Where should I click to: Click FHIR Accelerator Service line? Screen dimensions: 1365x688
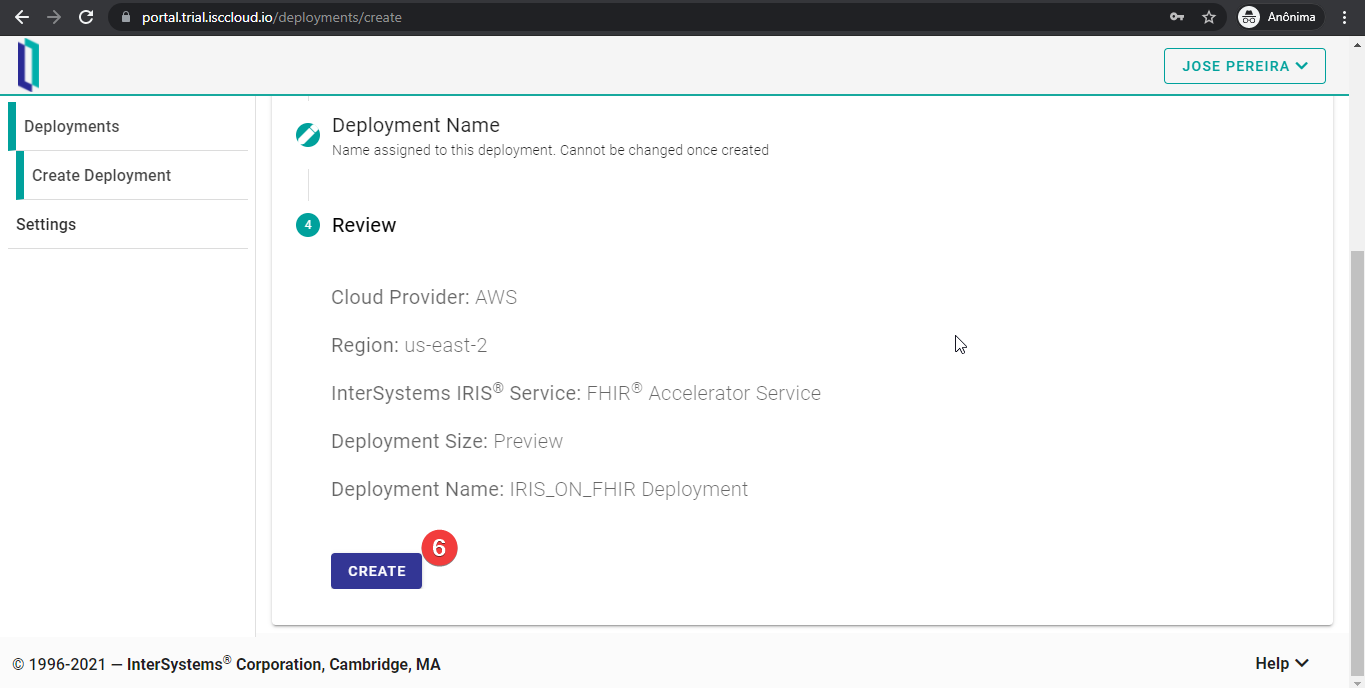[576, 392]
